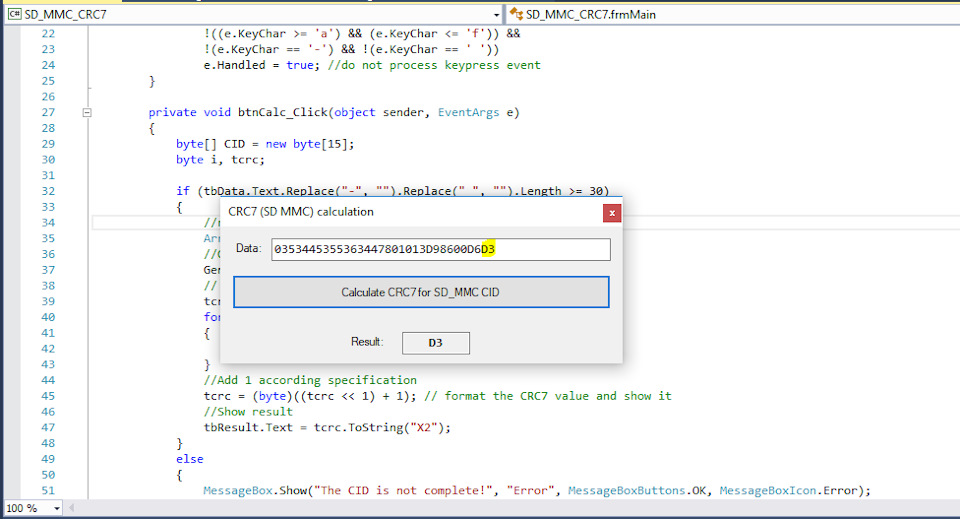Click 'btnCalc_Click' method name in code
This screenshot has width=960, height=519.
283,113
